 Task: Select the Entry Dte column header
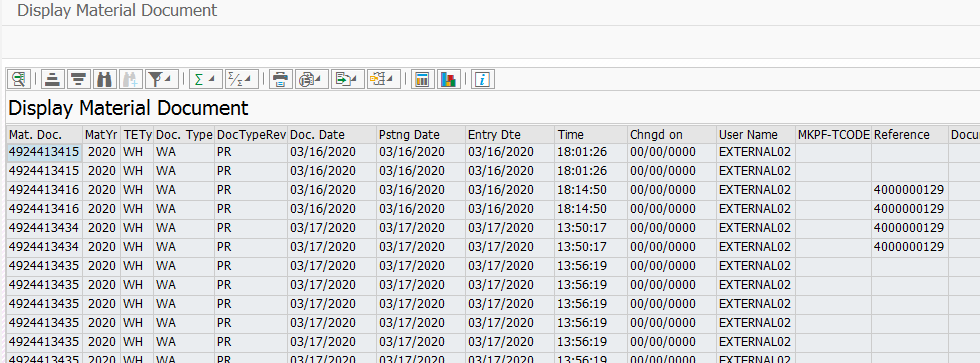click(x=510, y=134)
